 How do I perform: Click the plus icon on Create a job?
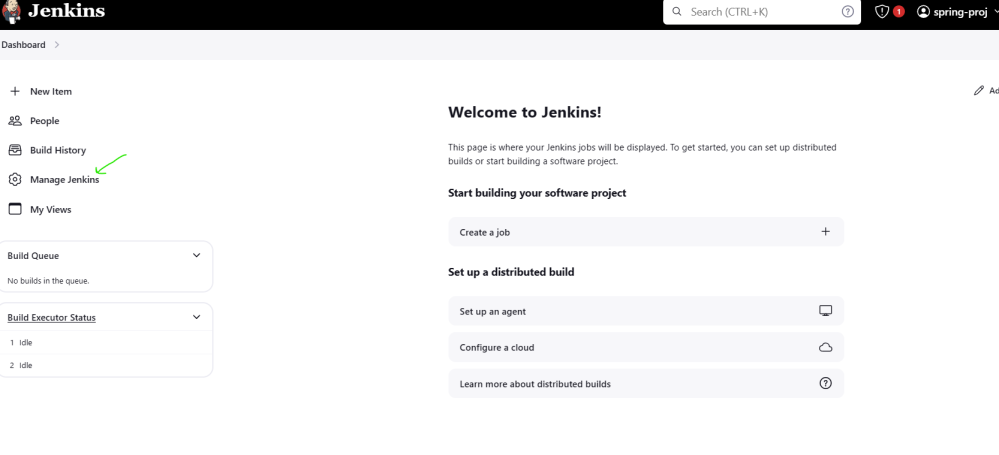825,232
